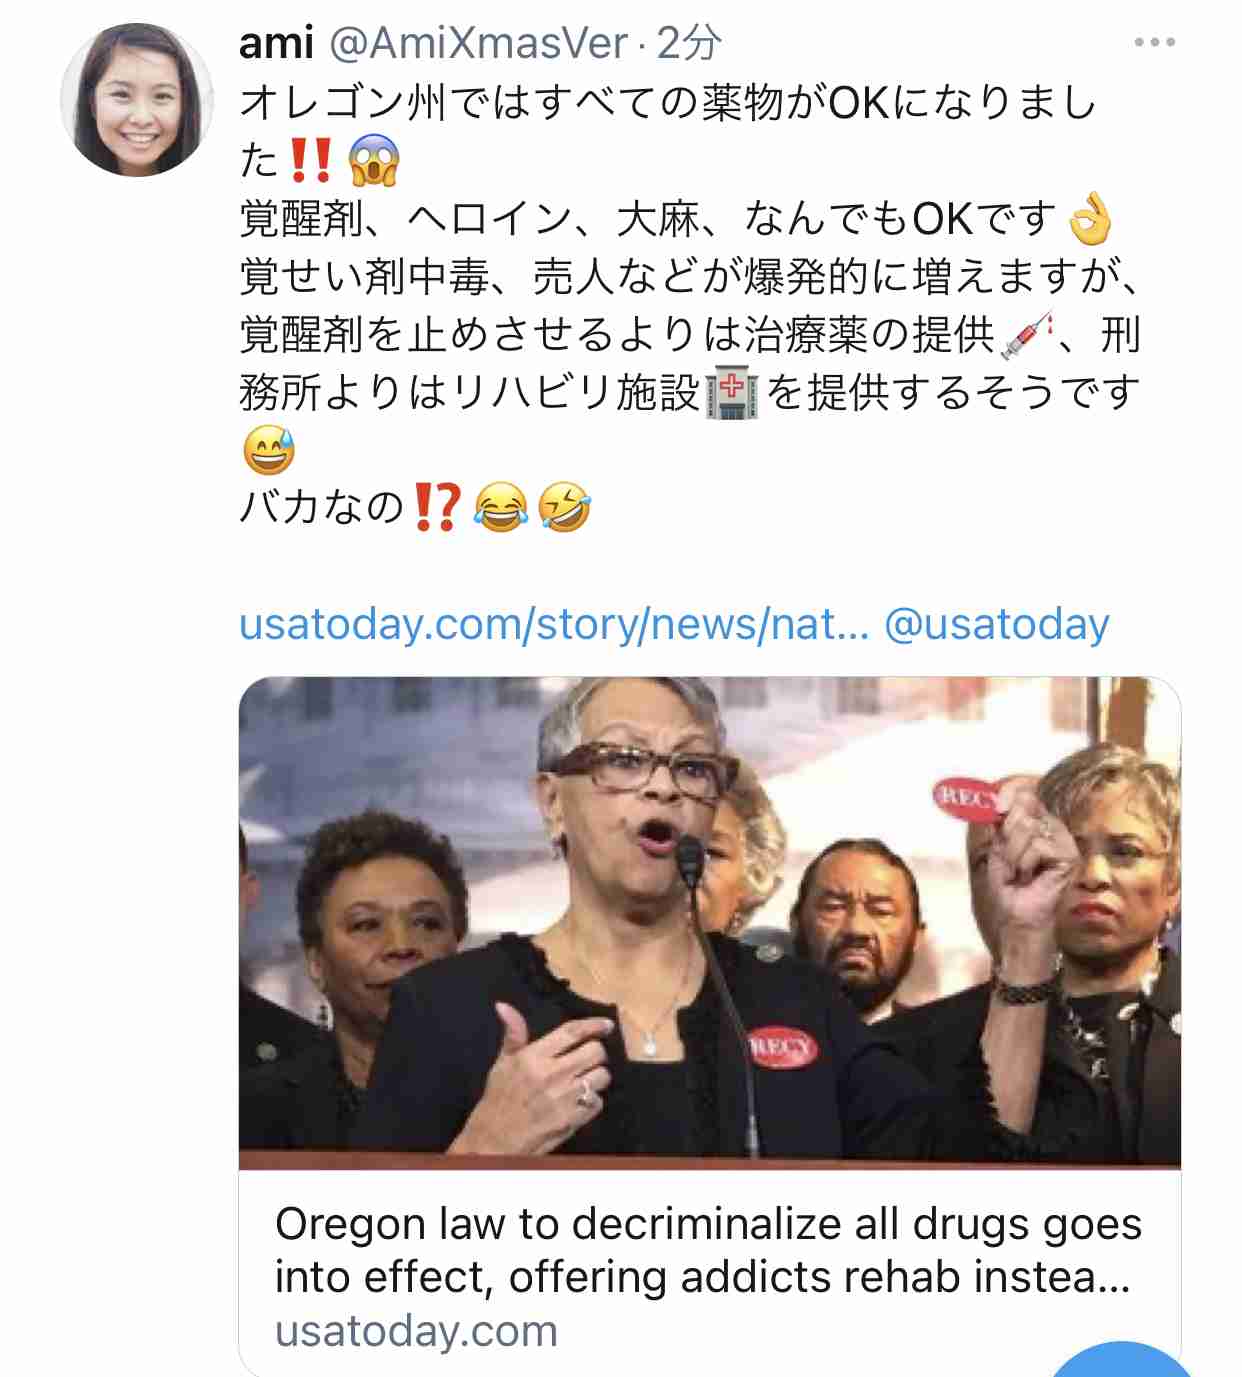This screenshot has width=1242, height=1377.
Task: Open the three-dot more options menu
Action: (1154, 42)
